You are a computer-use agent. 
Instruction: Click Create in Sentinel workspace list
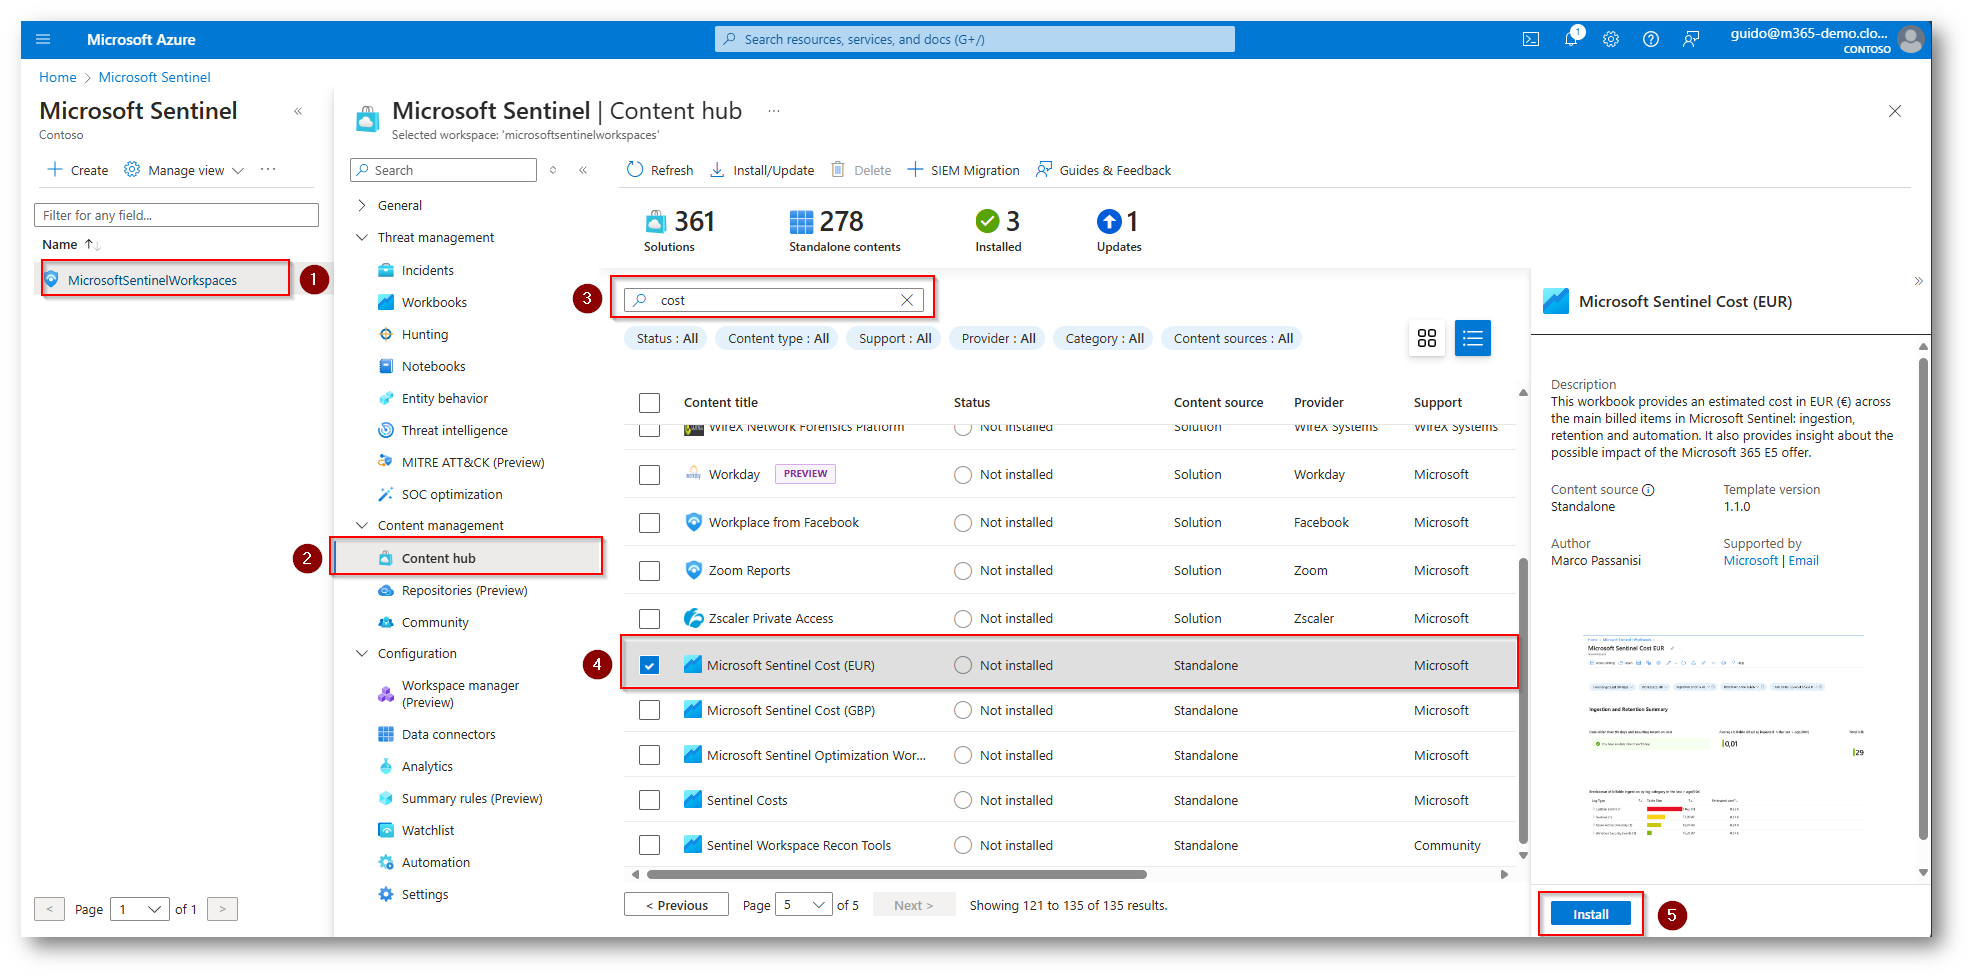(78, 170)
